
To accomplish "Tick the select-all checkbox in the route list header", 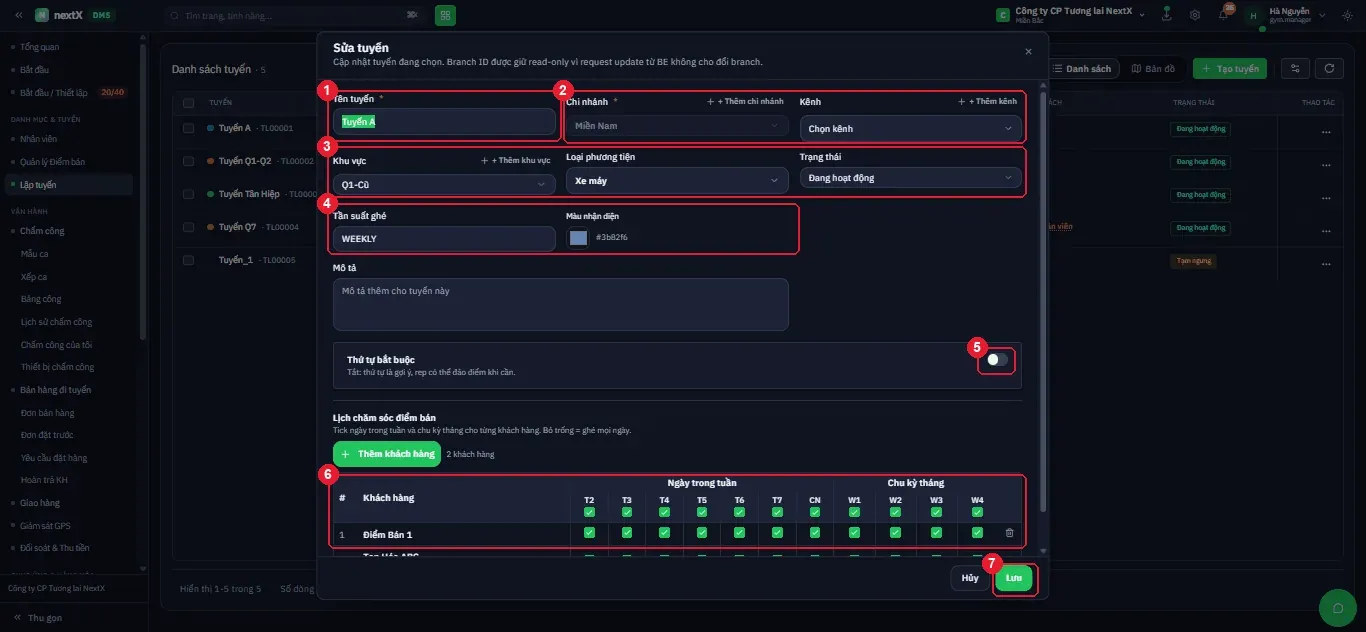I will click(x=188, y=102).
